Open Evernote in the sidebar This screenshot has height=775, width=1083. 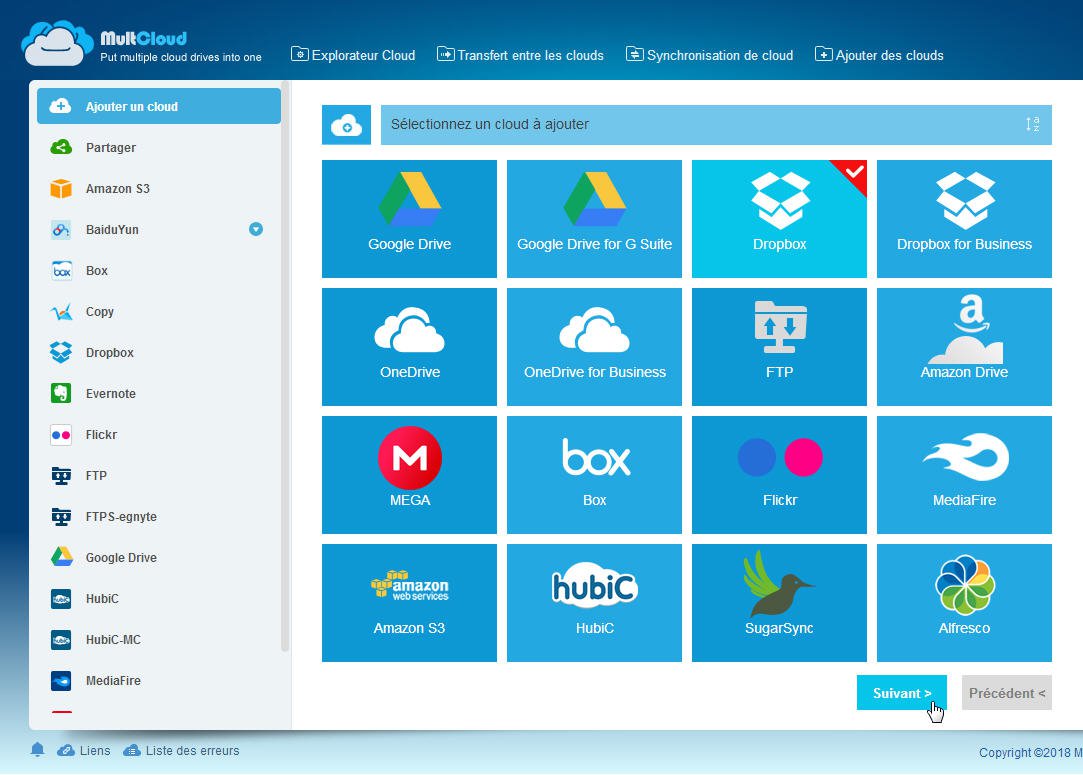tap(159, 394)
